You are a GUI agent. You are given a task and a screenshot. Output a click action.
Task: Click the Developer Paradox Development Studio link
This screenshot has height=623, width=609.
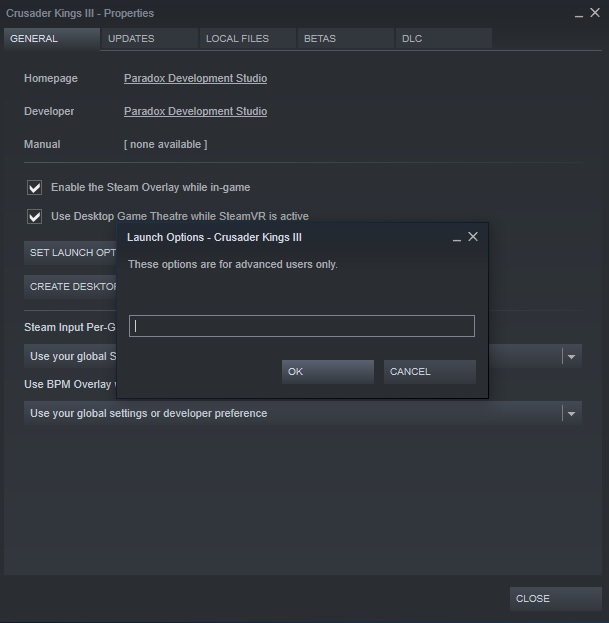[x=195, y=111]
